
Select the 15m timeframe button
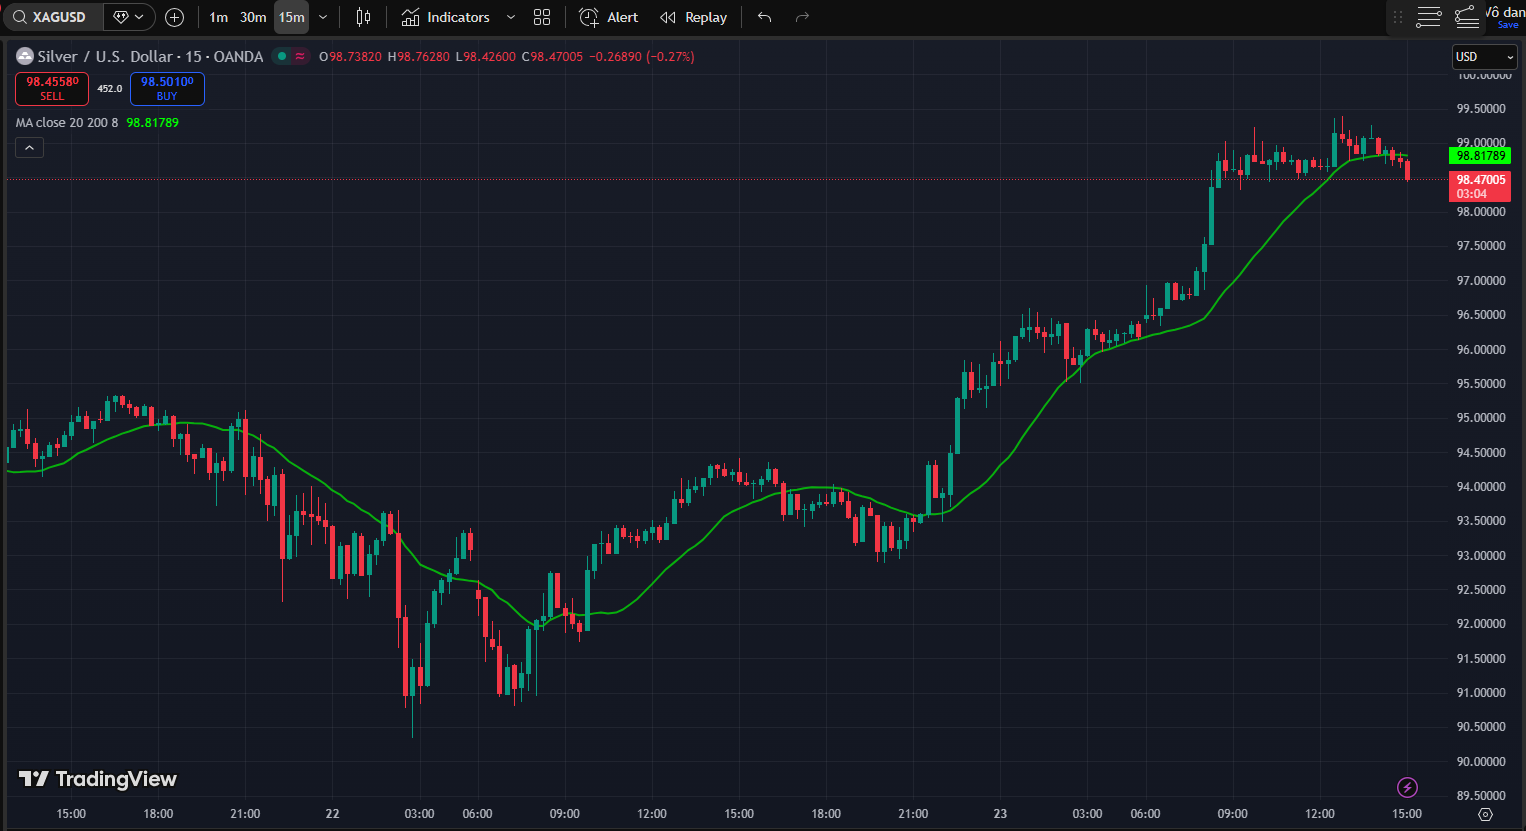[291, 17]
